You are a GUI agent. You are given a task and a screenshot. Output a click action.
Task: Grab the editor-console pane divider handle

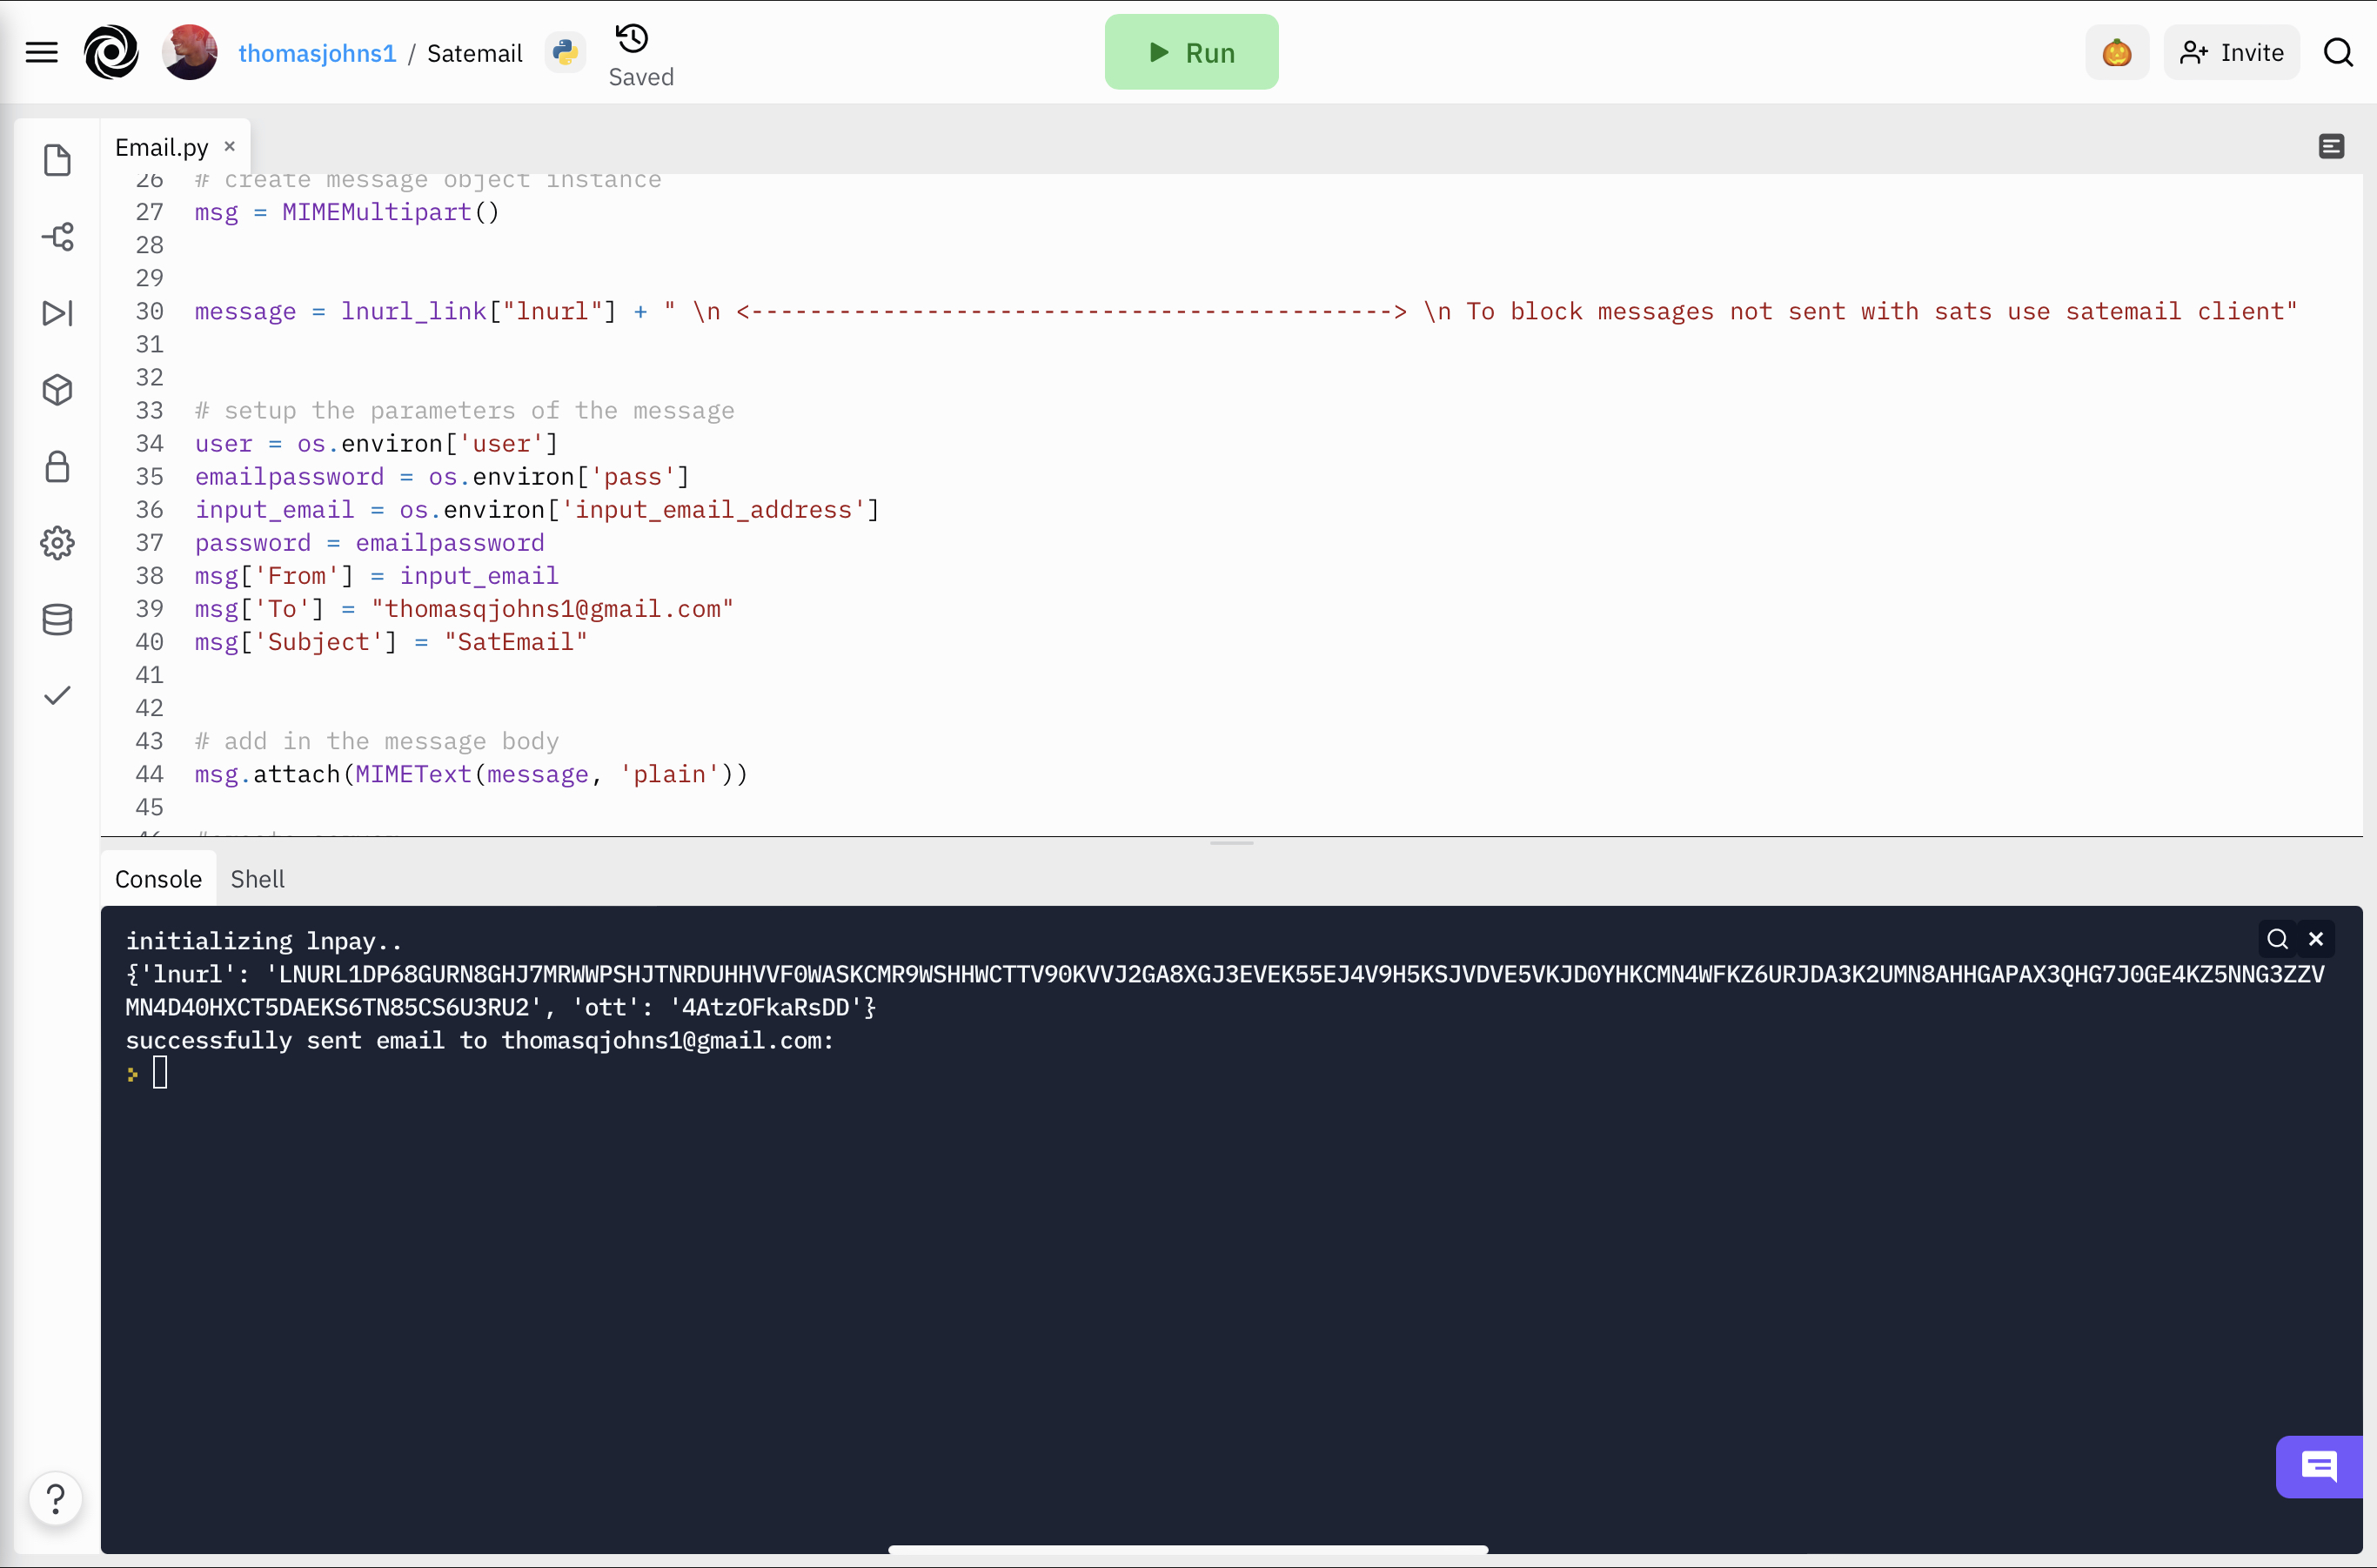click(x=1231, y=843)
